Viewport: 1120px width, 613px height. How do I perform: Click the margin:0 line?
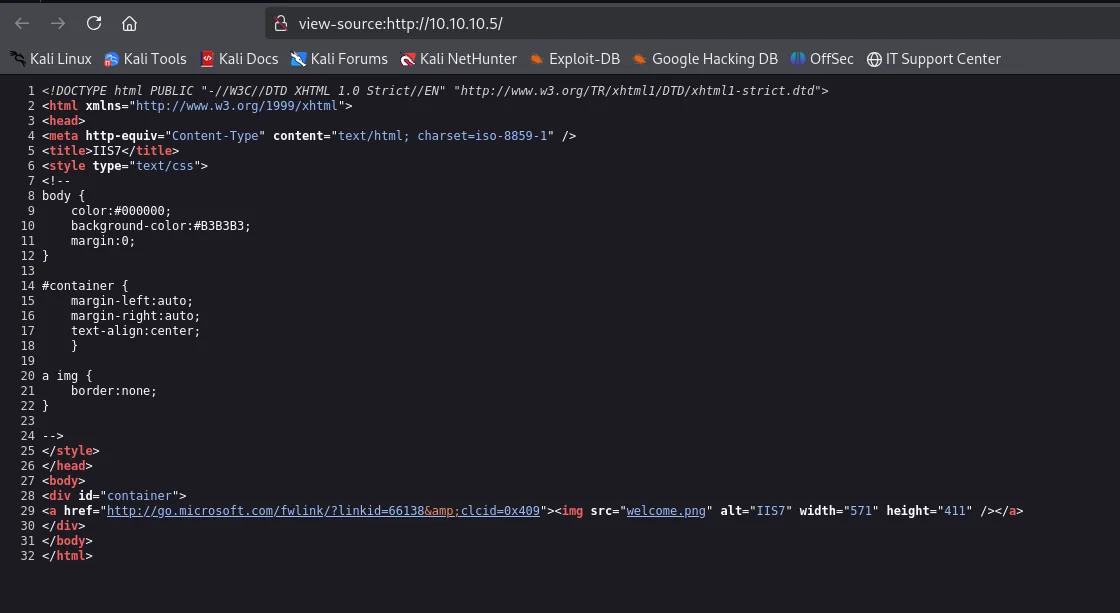103,241
